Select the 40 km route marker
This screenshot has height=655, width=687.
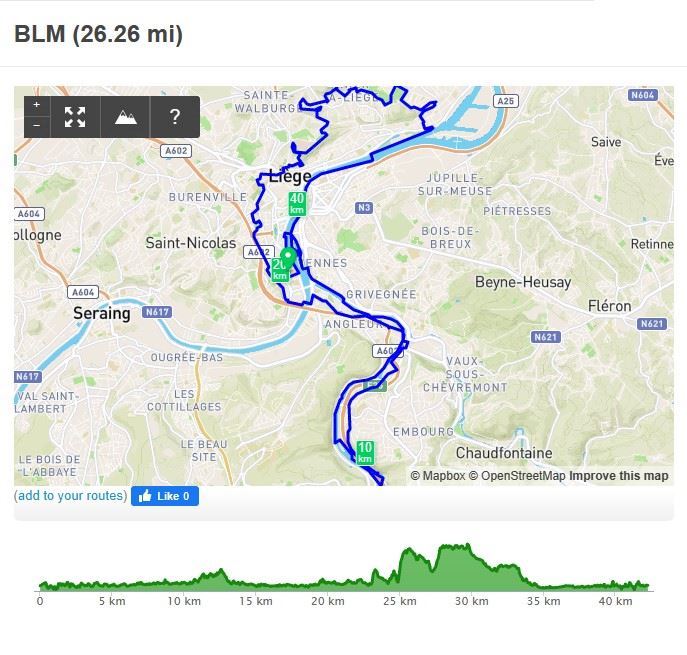click(x=297, y=203)
